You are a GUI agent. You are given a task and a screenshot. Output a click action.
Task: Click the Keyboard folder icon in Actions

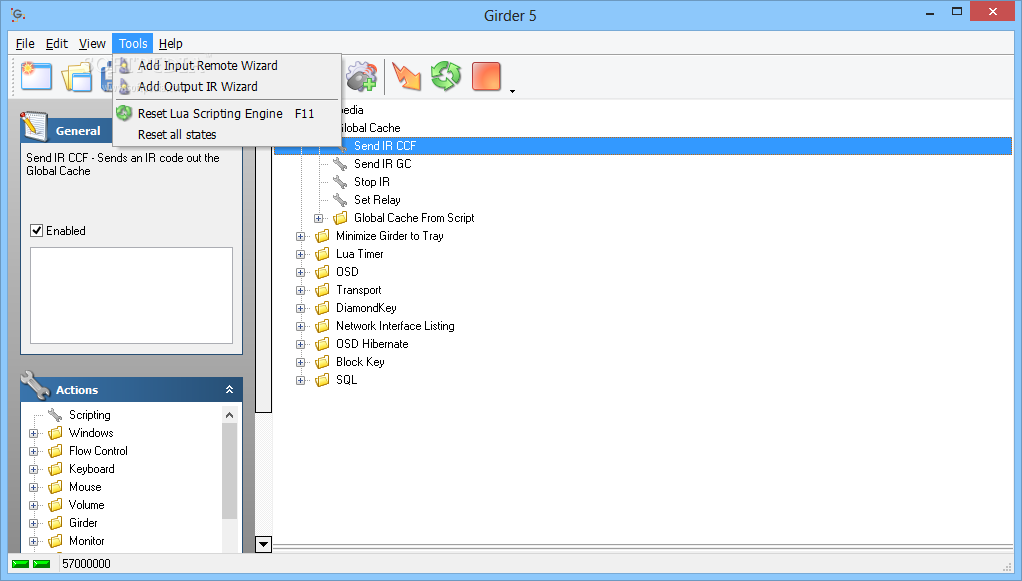coord(55,469)
